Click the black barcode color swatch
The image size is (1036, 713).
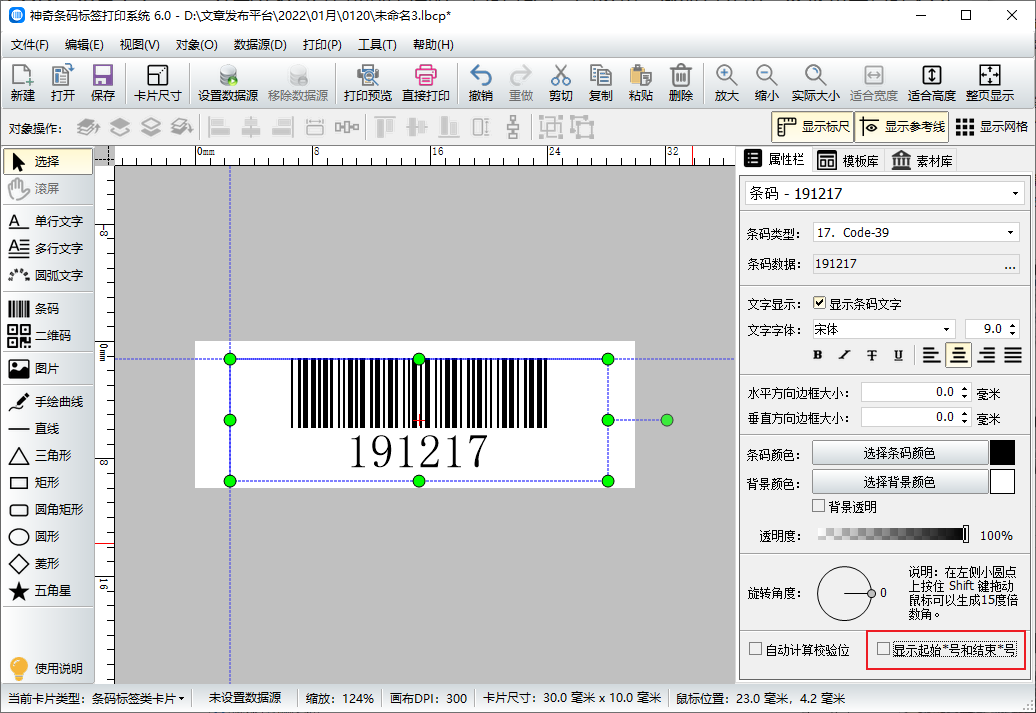click(x=1002, y=453)
